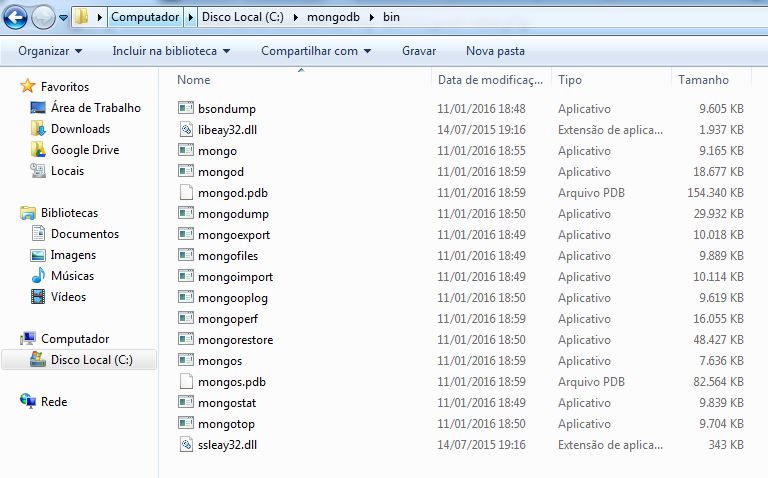Click the Gravar toolbar button

point(419,51)
